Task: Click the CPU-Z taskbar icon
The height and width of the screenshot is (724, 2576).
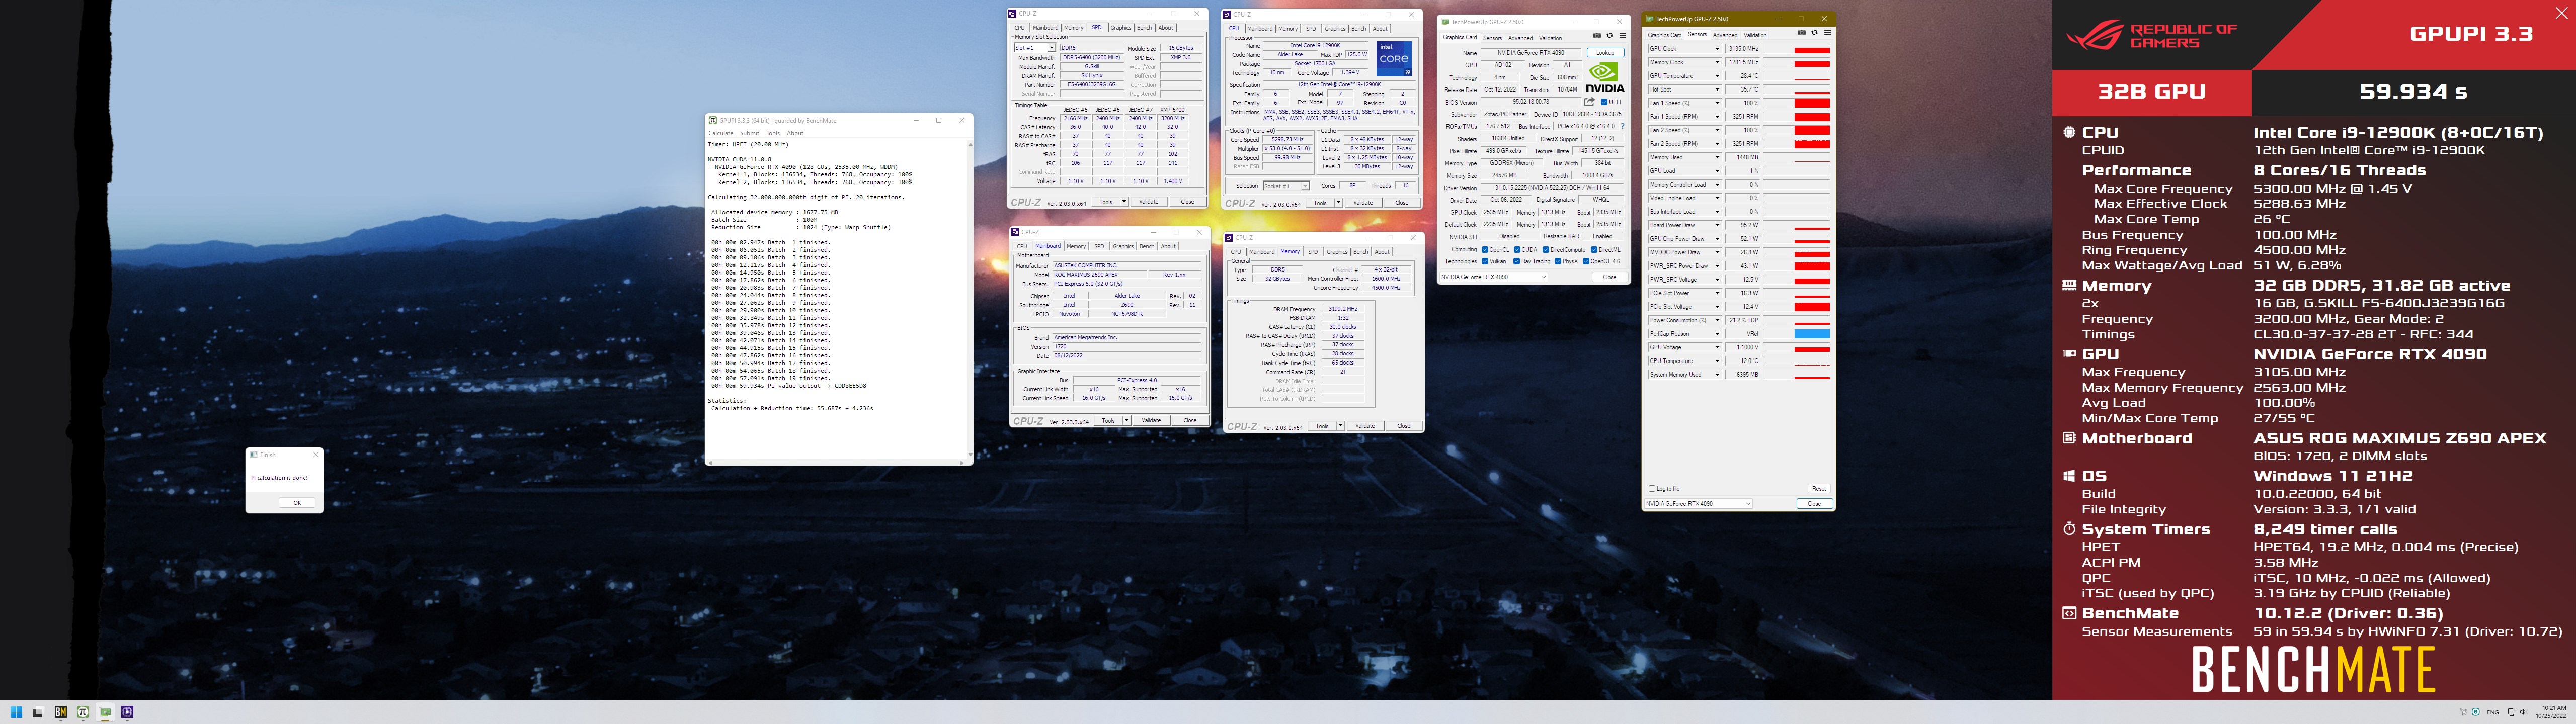Action: tap(127, 712)
